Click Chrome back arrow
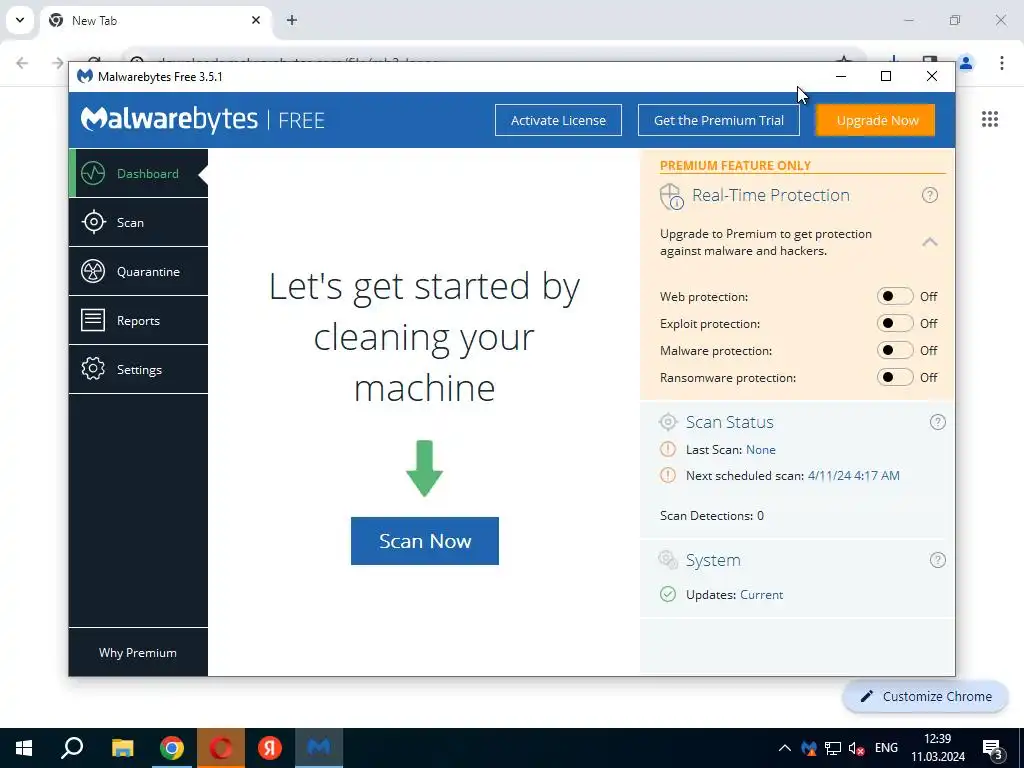 22,63
